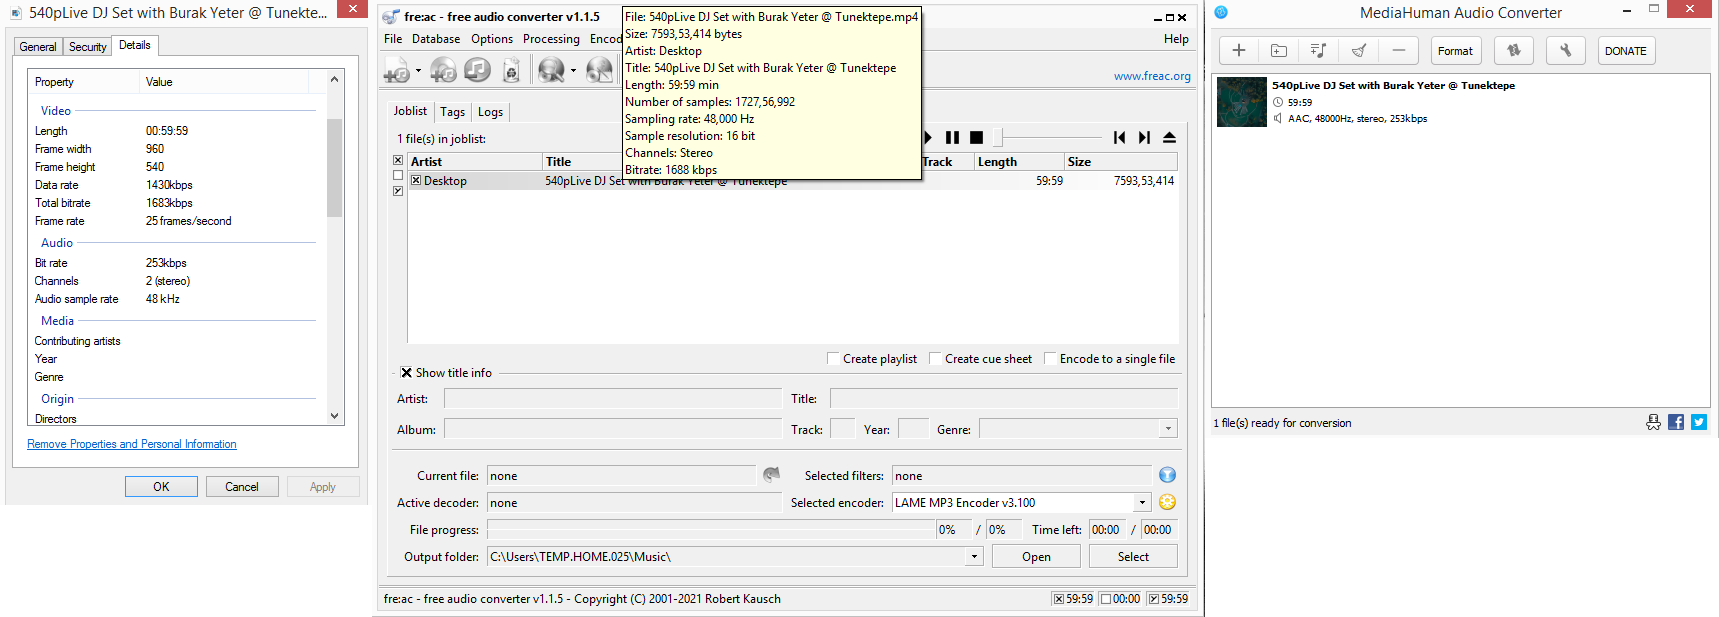Open the Output folder dropdown arrow
1719x617 pixels.
click(974, 556)
